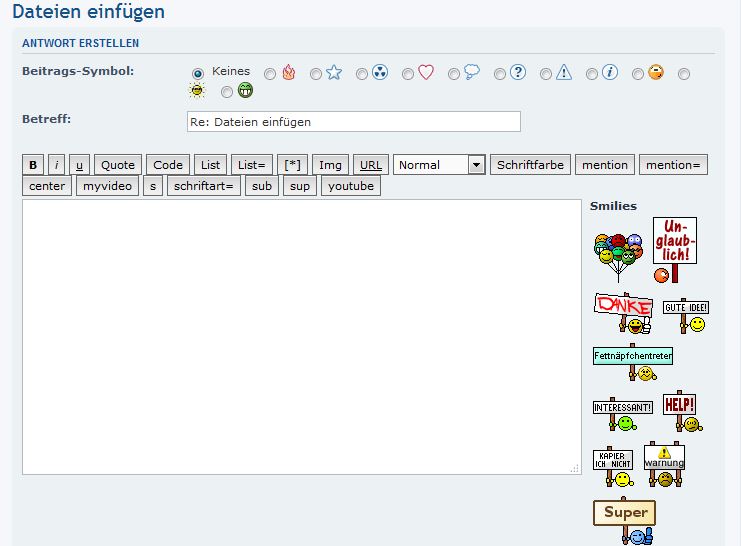Insert a List= ordered tag
741x546 pixels.
tap(252, 165)
